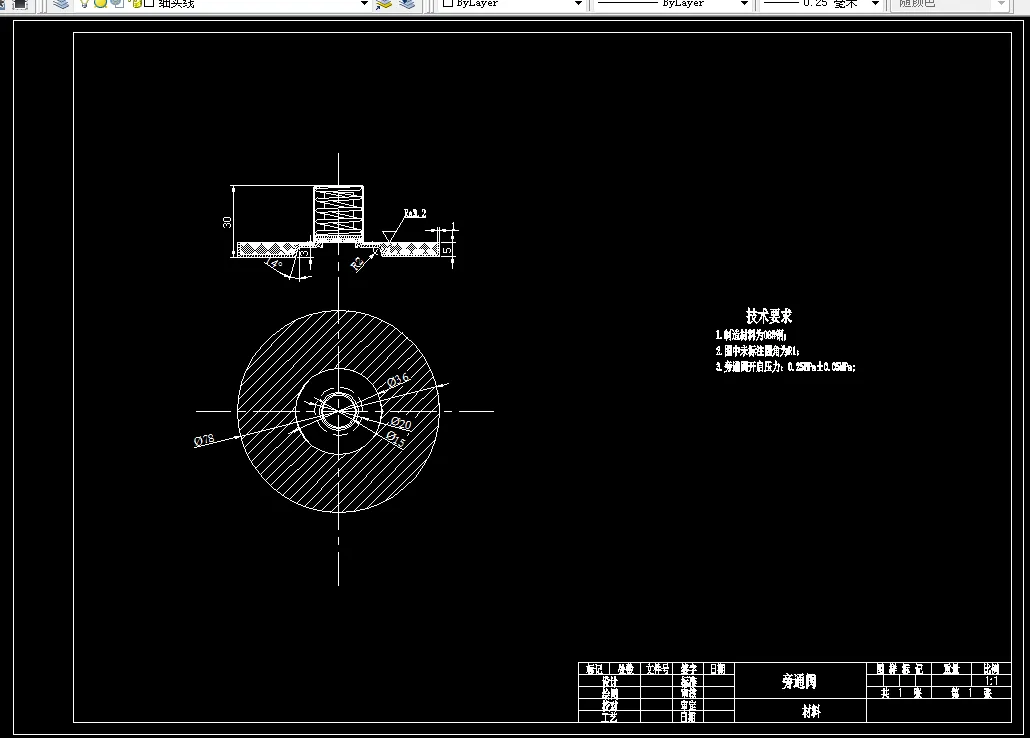1030x738 pixels.
Task: Click the 签字 header cell
Action: coord(688,669)
